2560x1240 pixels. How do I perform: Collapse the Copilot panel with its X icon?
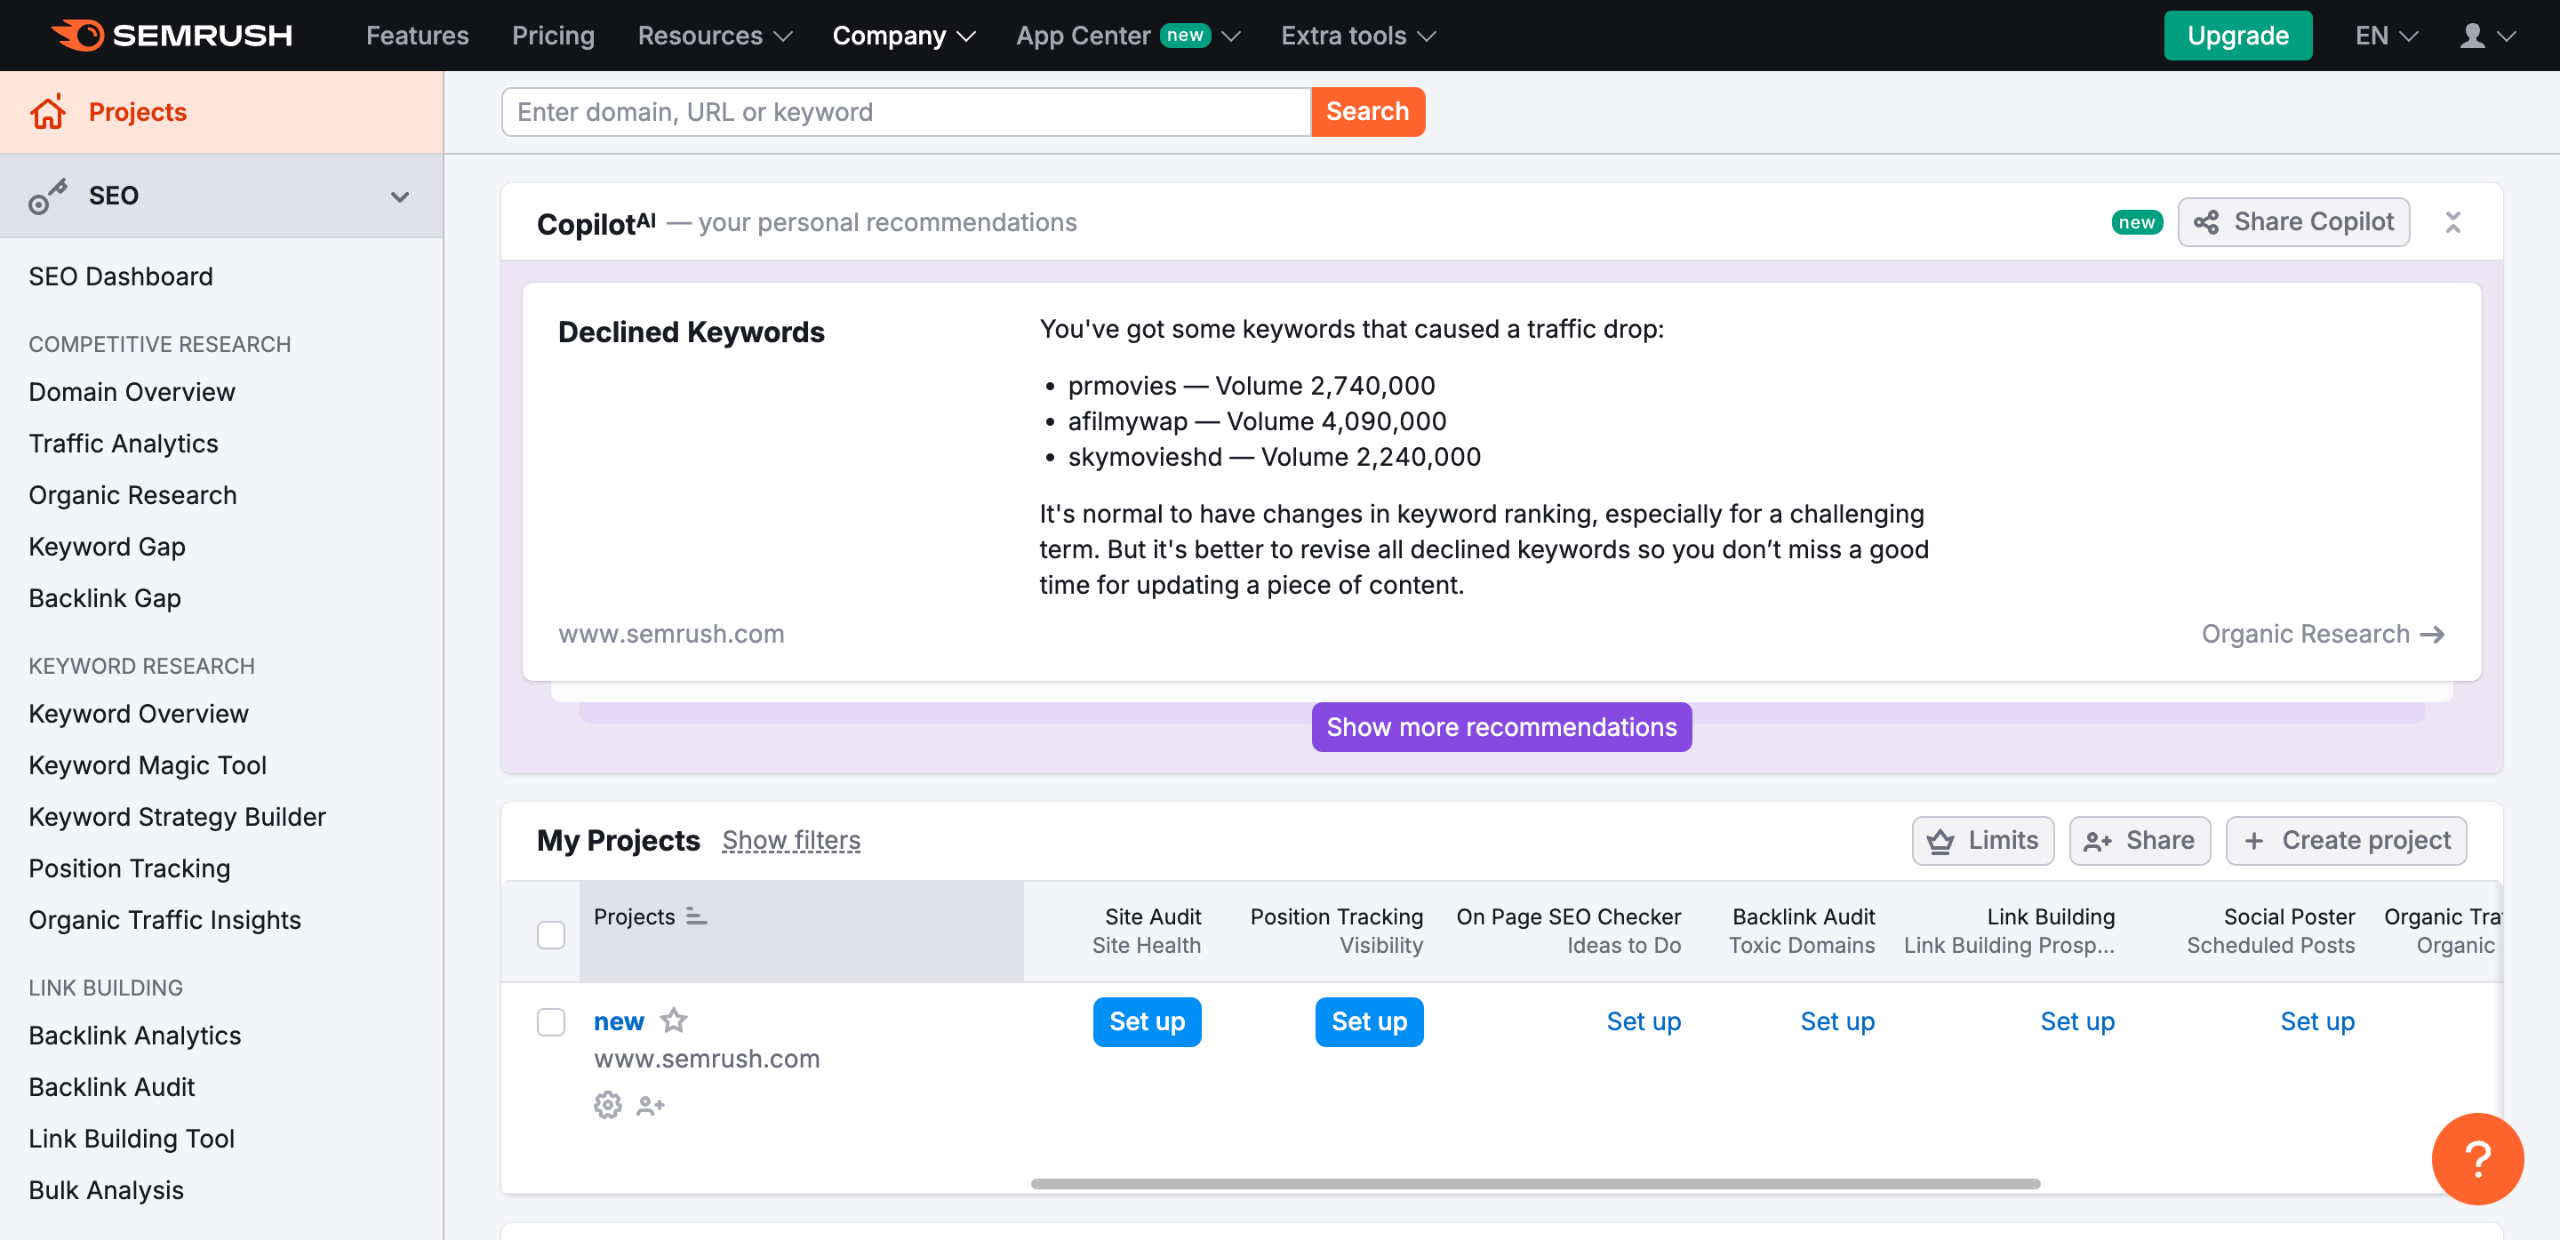point(2453,222)
